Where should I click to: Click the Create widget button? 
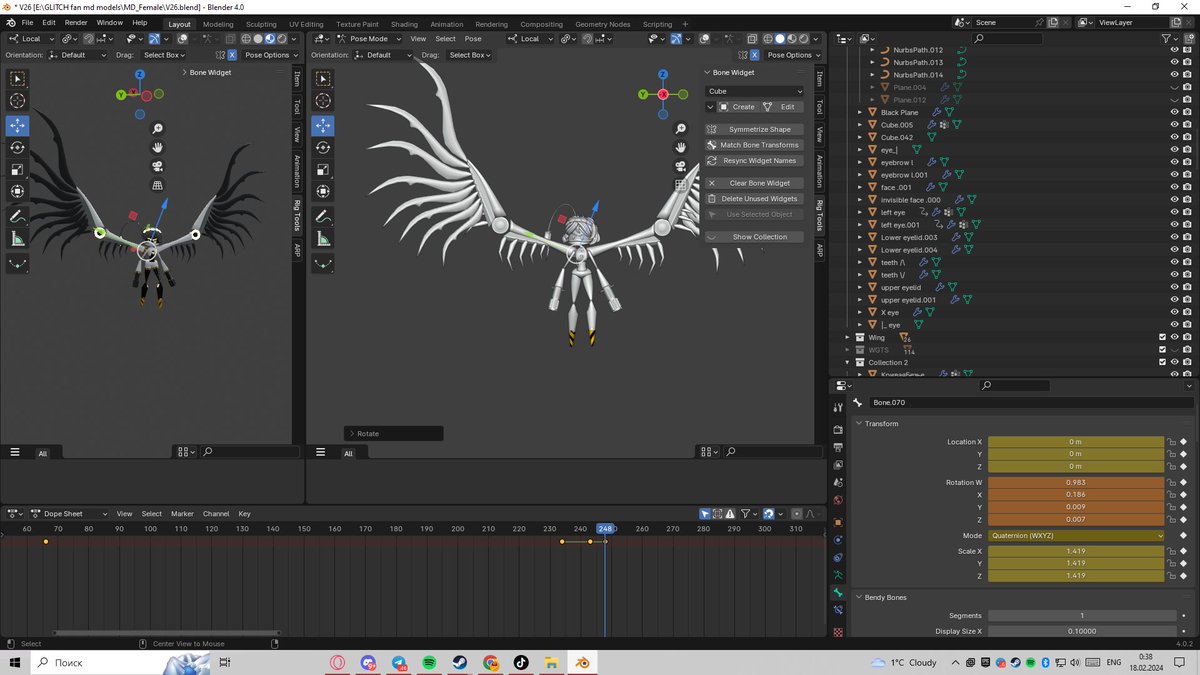[x=737, y=107]
